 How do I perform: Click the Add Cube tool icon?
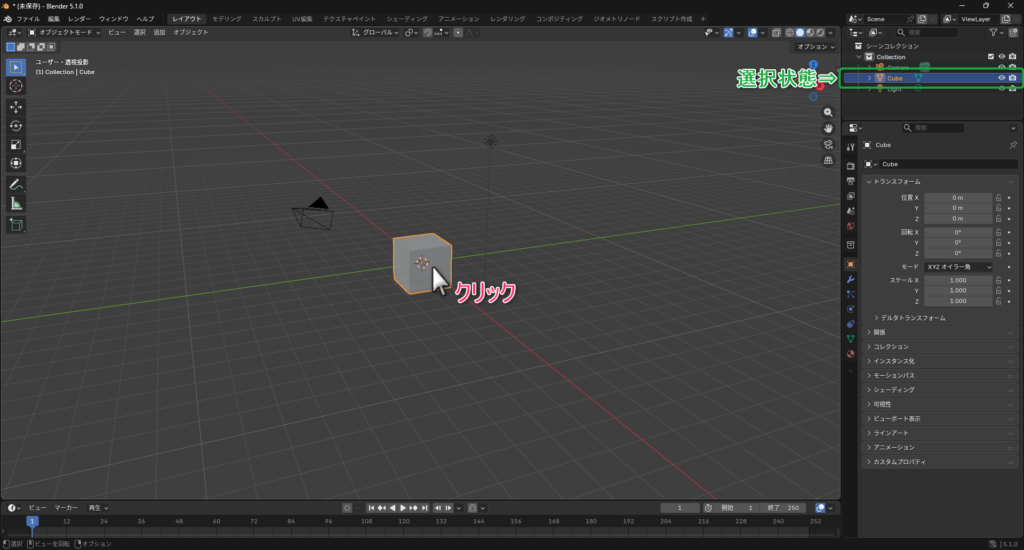(16, 225)
